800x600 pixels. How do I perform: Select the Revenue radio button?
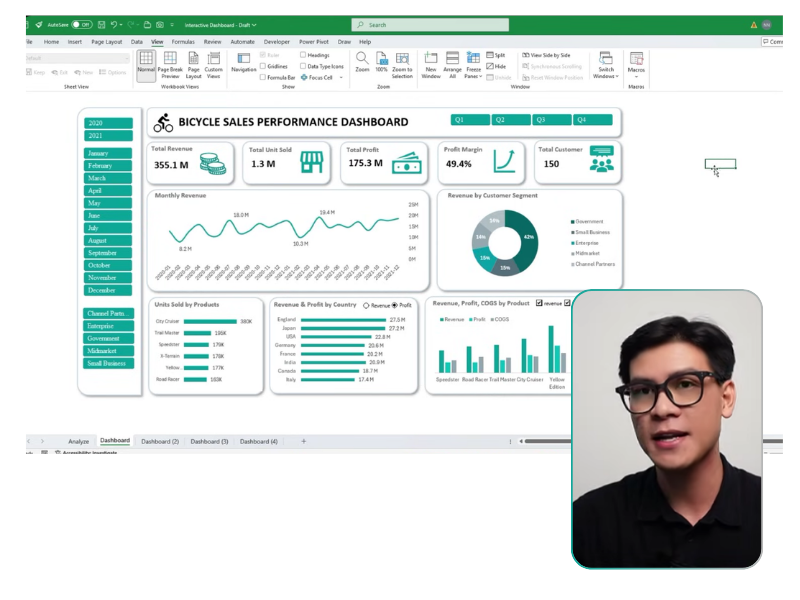366,305
